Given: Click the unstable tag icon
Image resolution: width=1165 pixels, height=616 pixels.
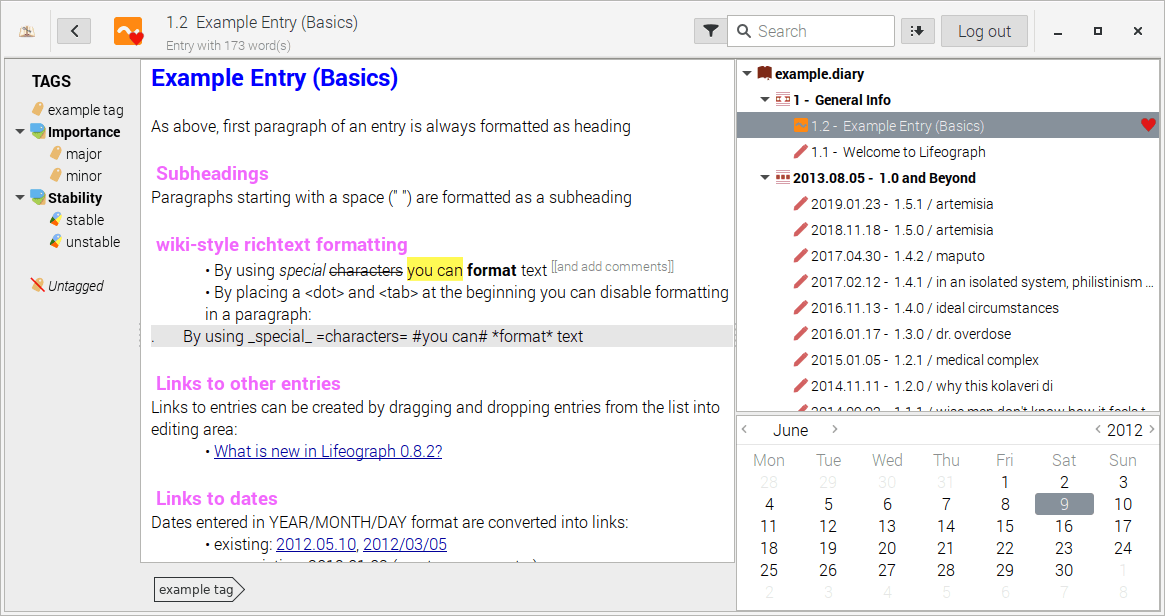Looking at the screenshot, I should [56, 241].
